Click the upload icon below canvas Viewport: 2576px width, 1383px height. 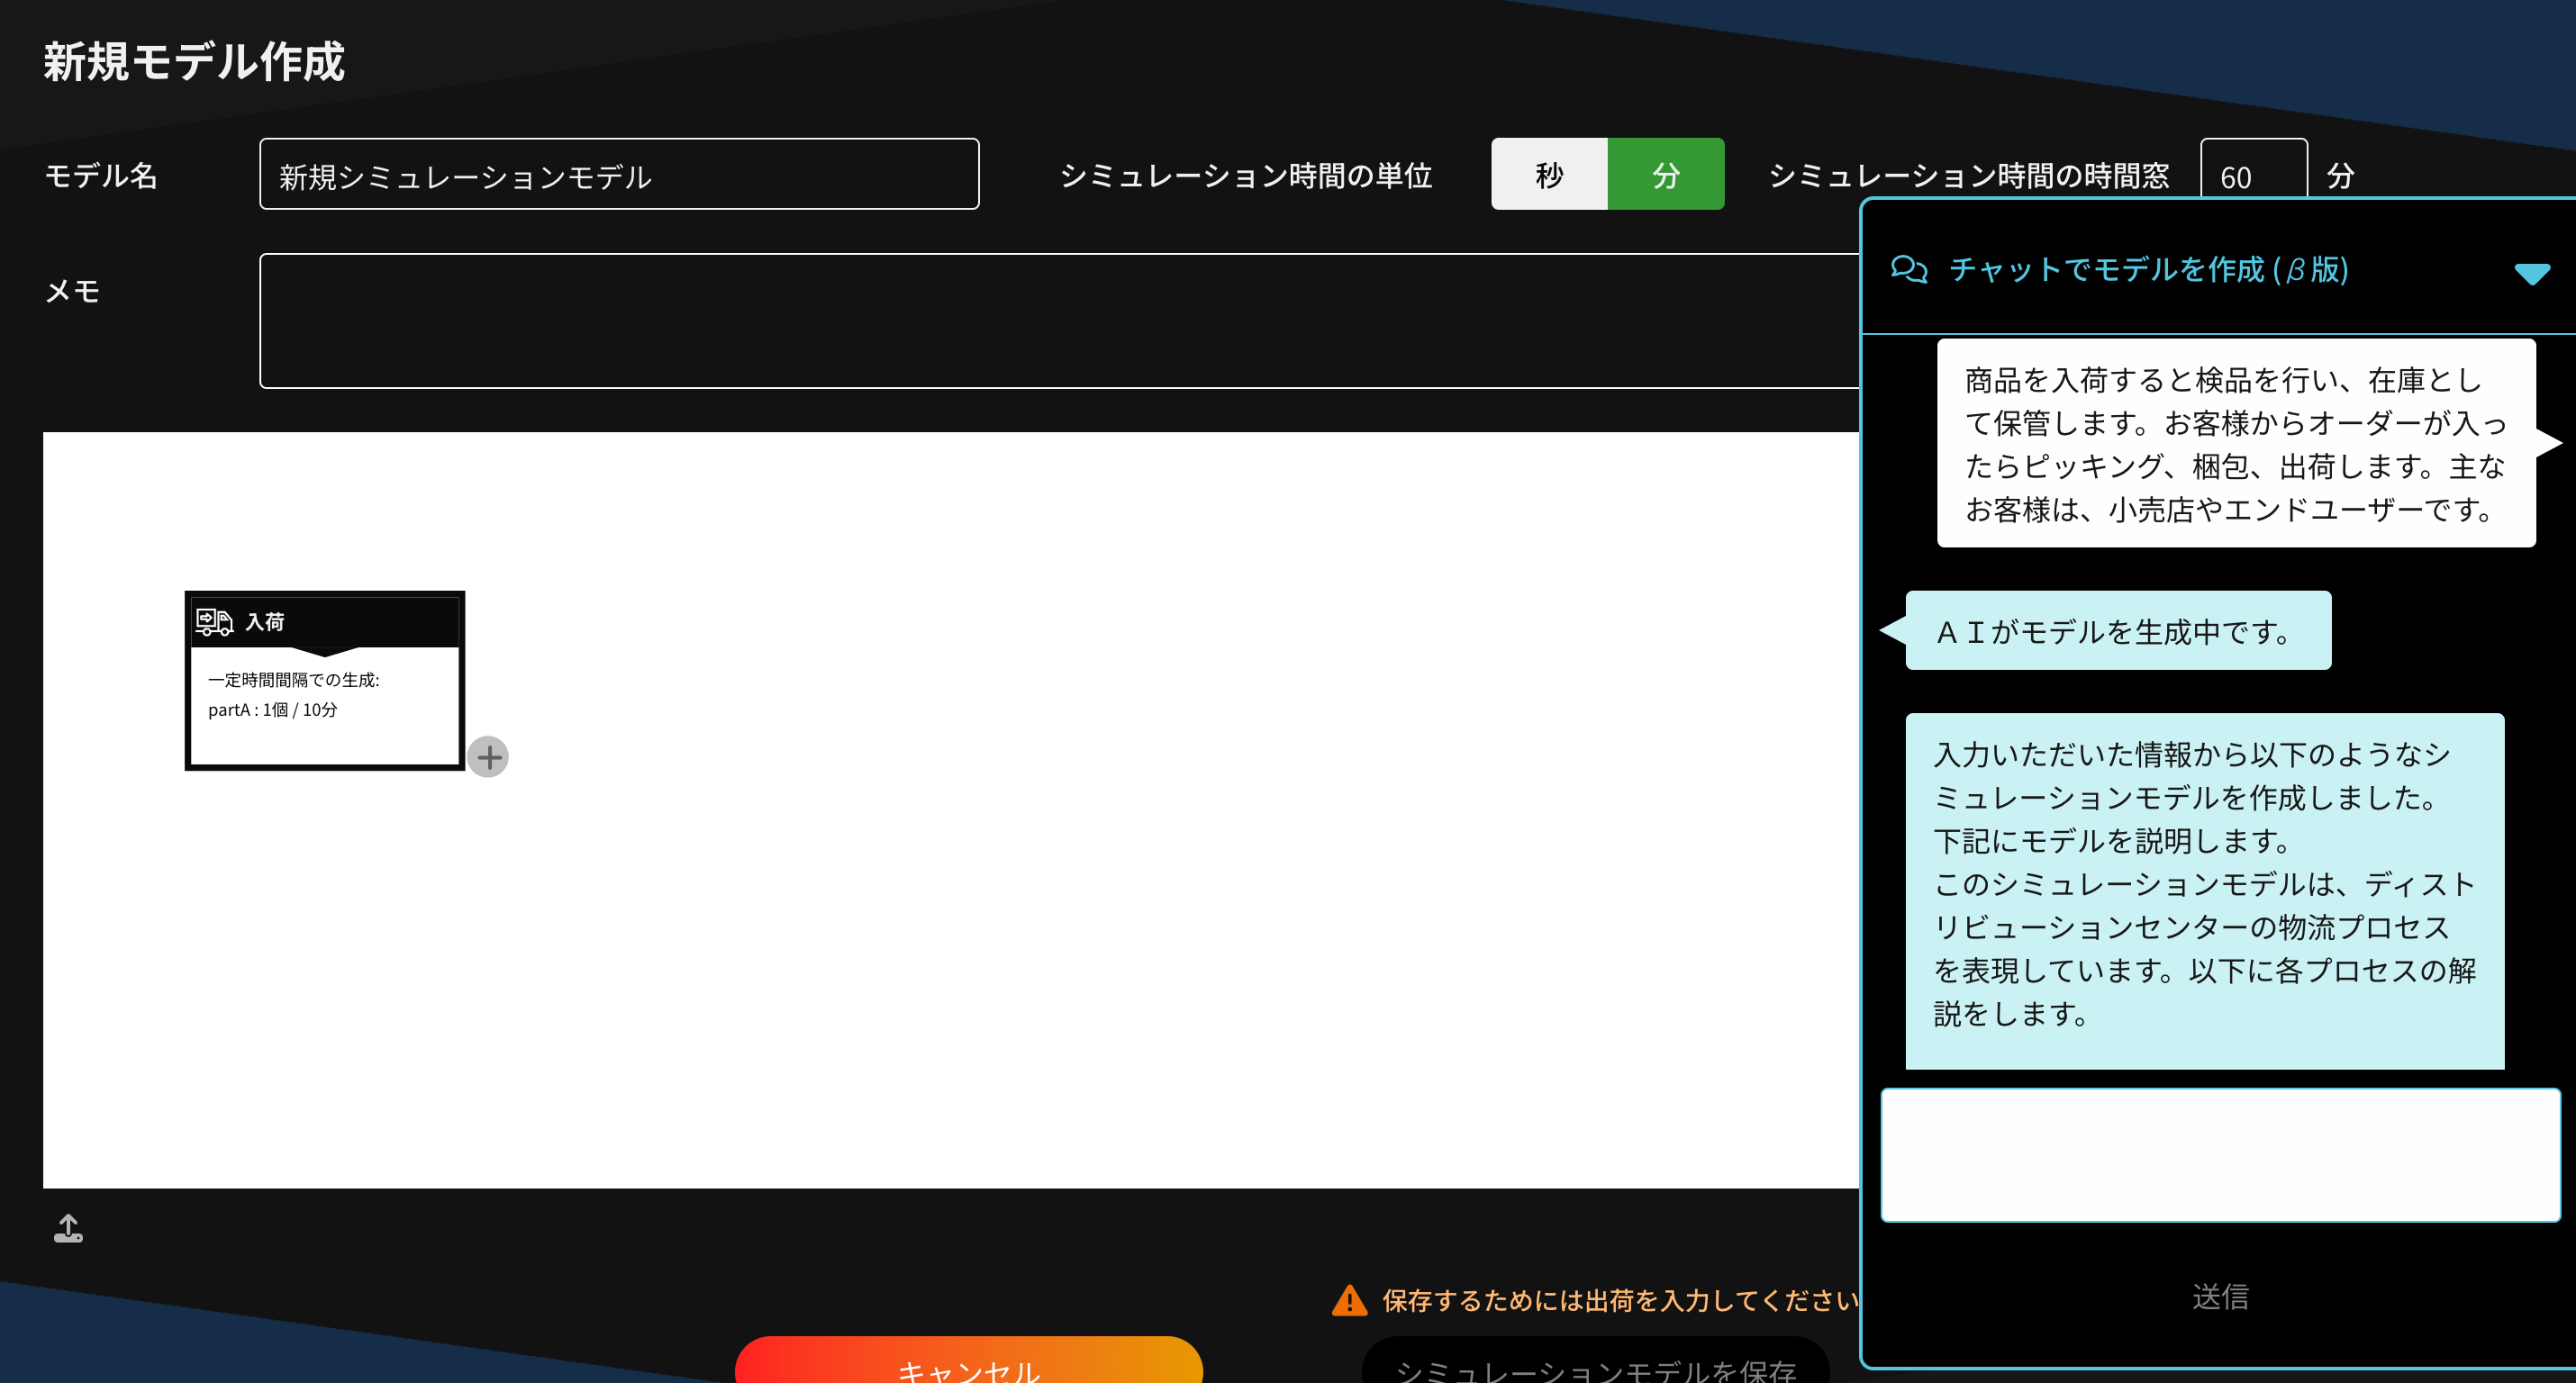click(68, 1228)
